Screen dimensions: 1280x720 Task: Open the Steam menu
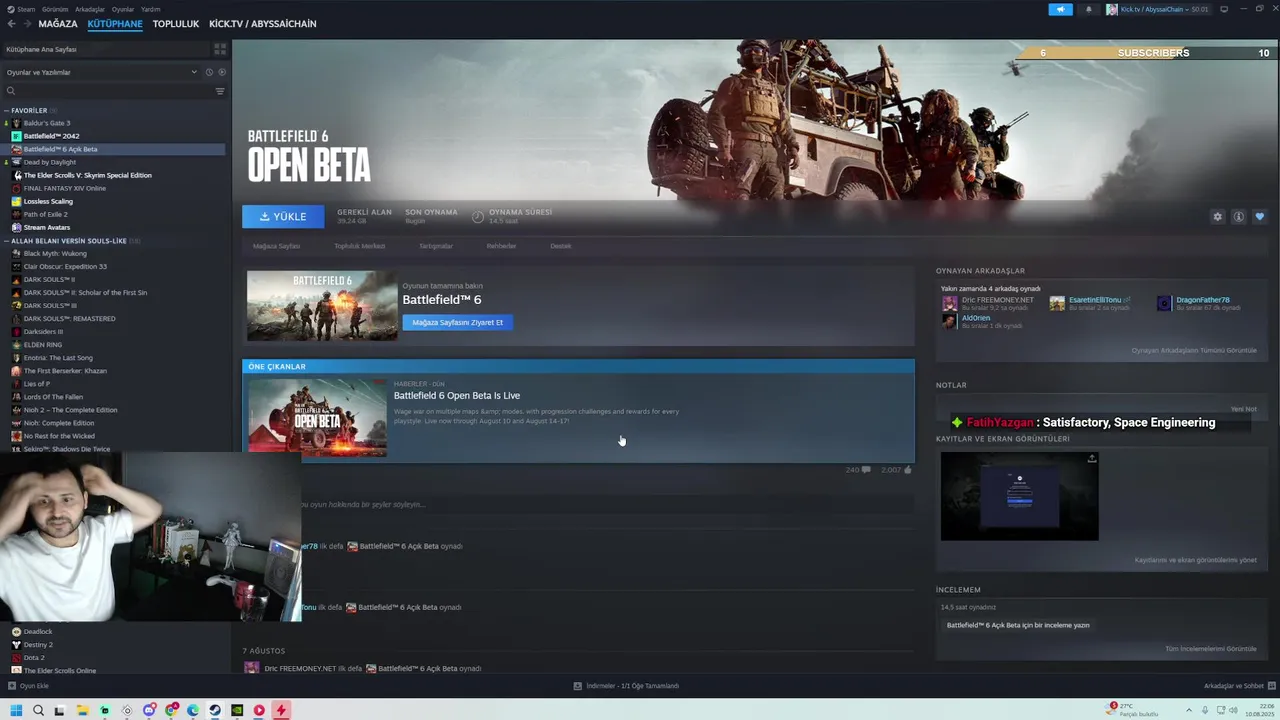click(20, 9)
